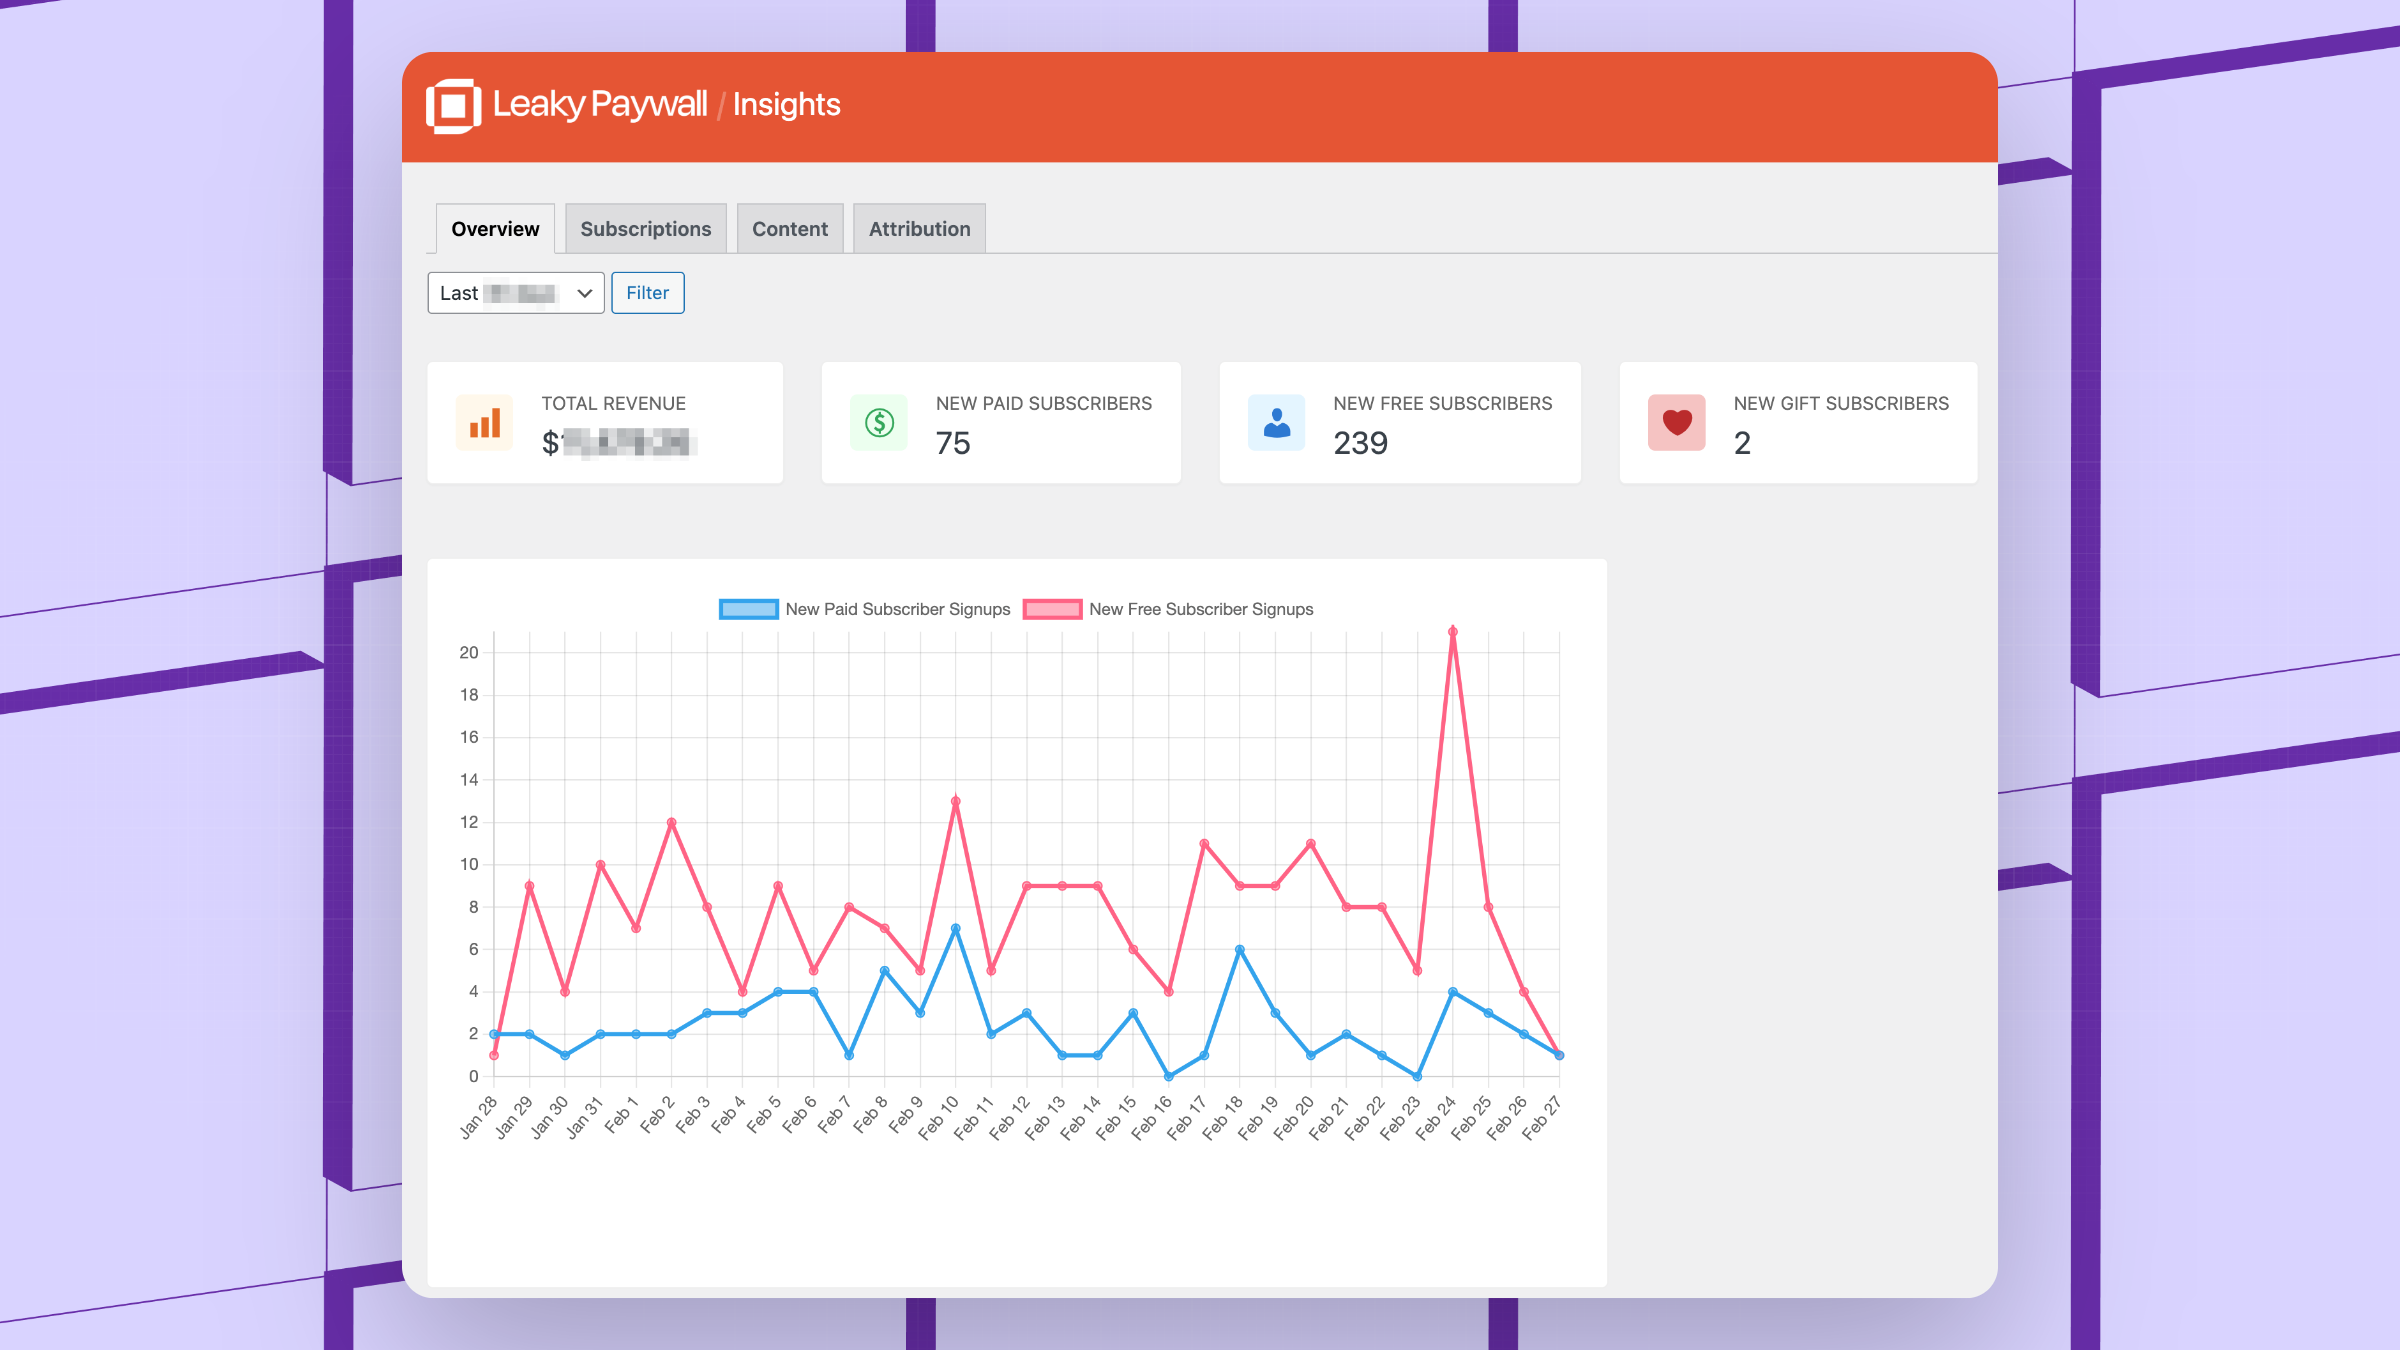Click the Leaky Paywall logo icon
Viewport: 2400px width, 1350px height.
point(453,106)
